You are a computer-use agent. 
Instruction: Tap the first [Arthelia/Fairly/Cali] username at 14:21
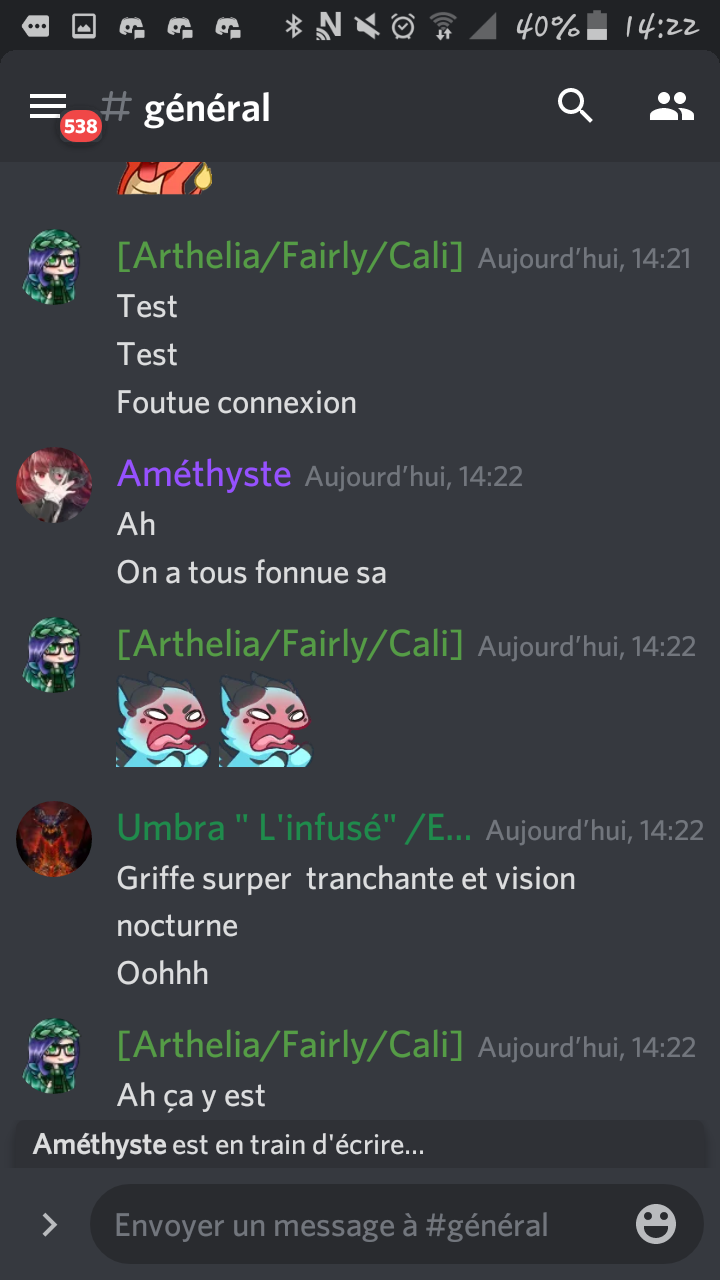[x=290, y=257]
